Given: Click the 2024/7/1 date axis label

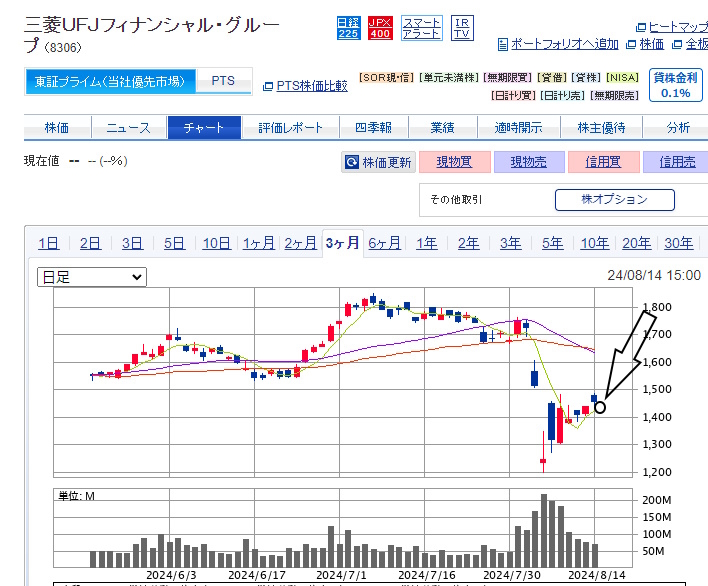Looking at the screenshot, I should [x=341, y=575].
